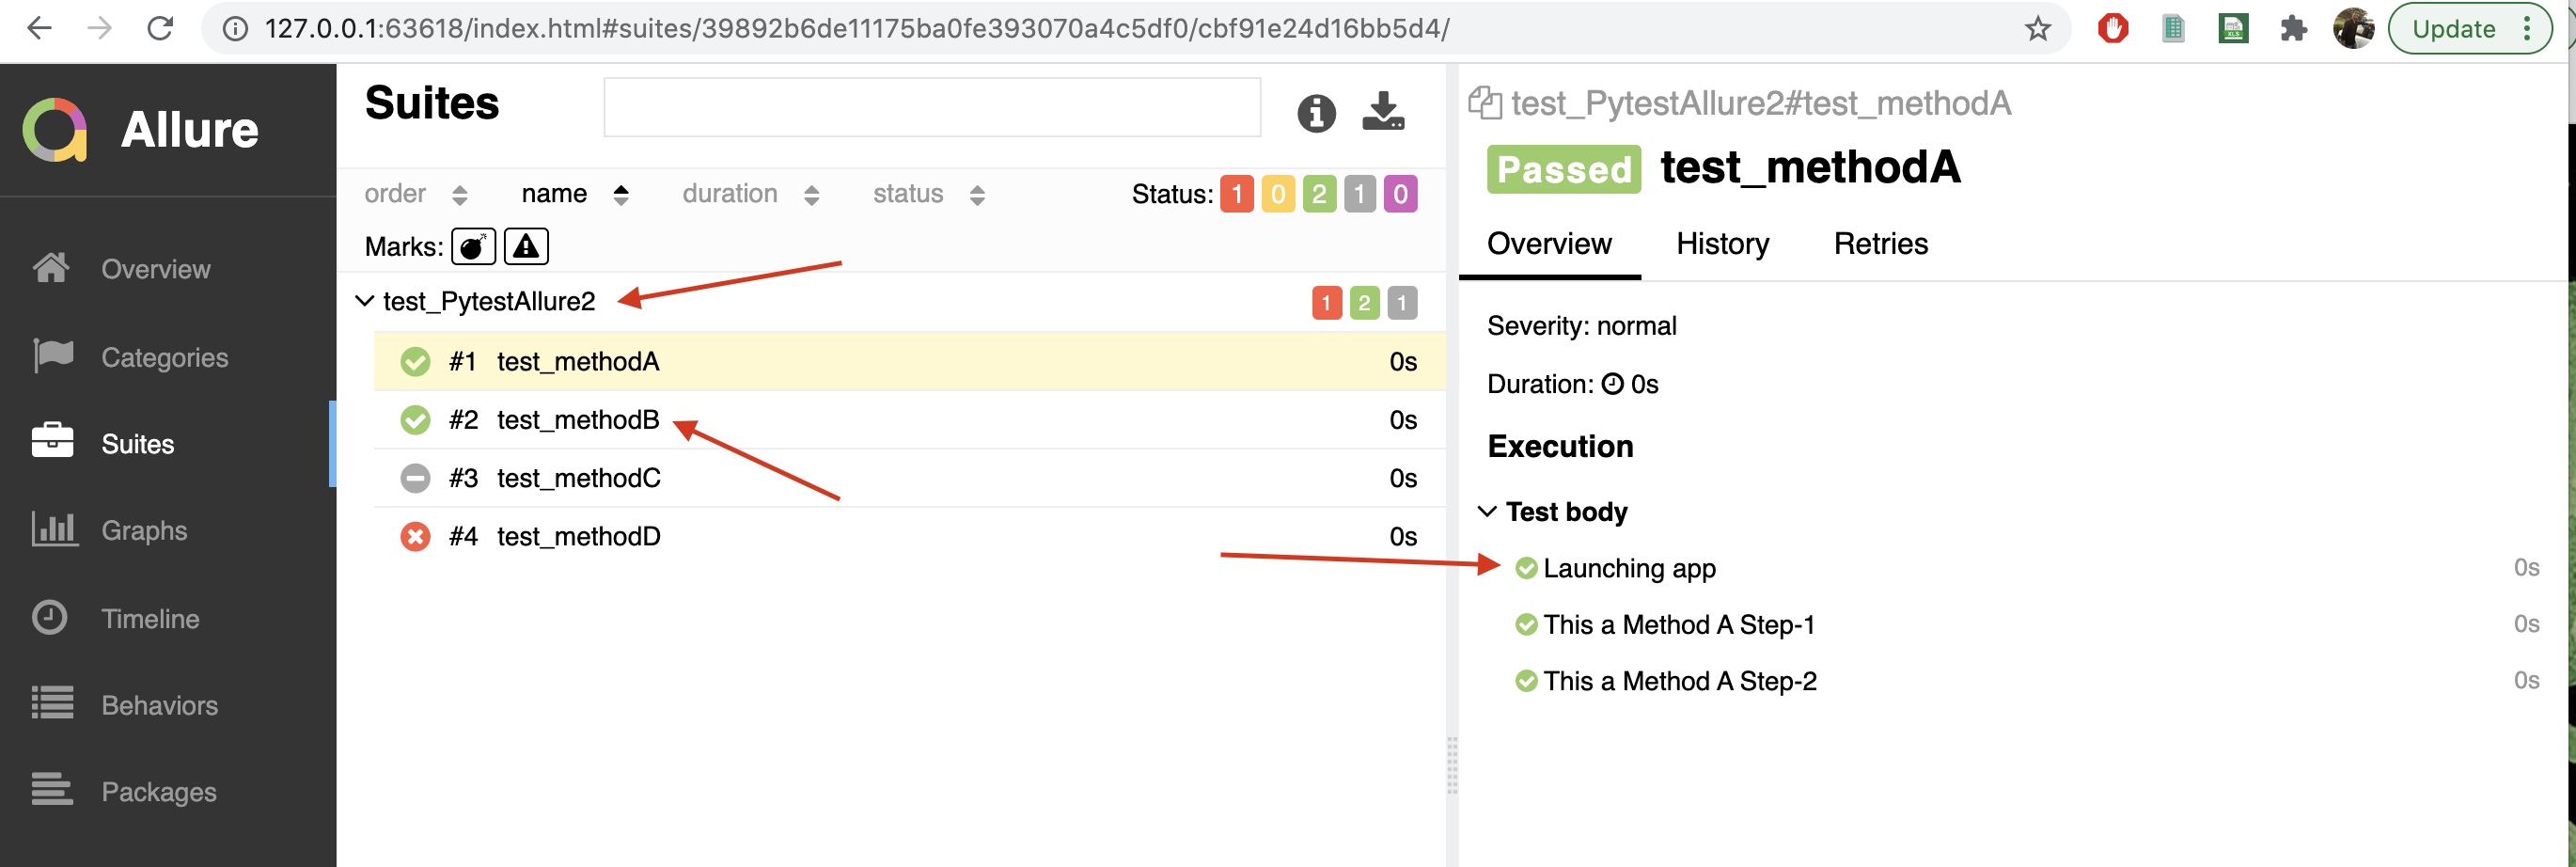Viewport: 2576px width, 867px height.
Task: Click the info icon next to search box
Action: coord(1315,113)
